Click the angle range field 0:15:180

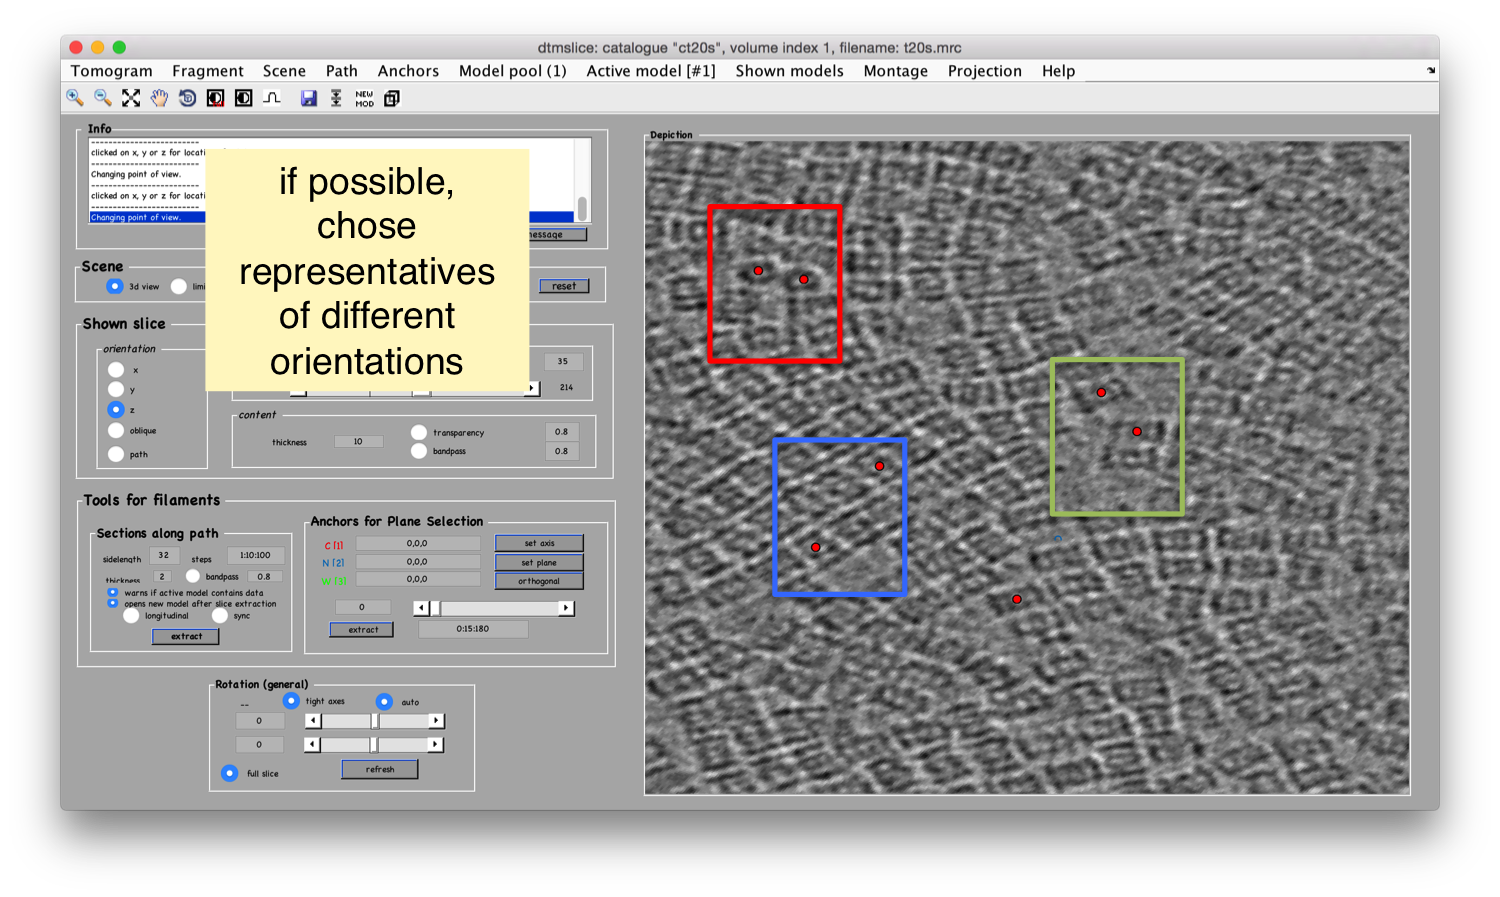(x=473, y=629)
